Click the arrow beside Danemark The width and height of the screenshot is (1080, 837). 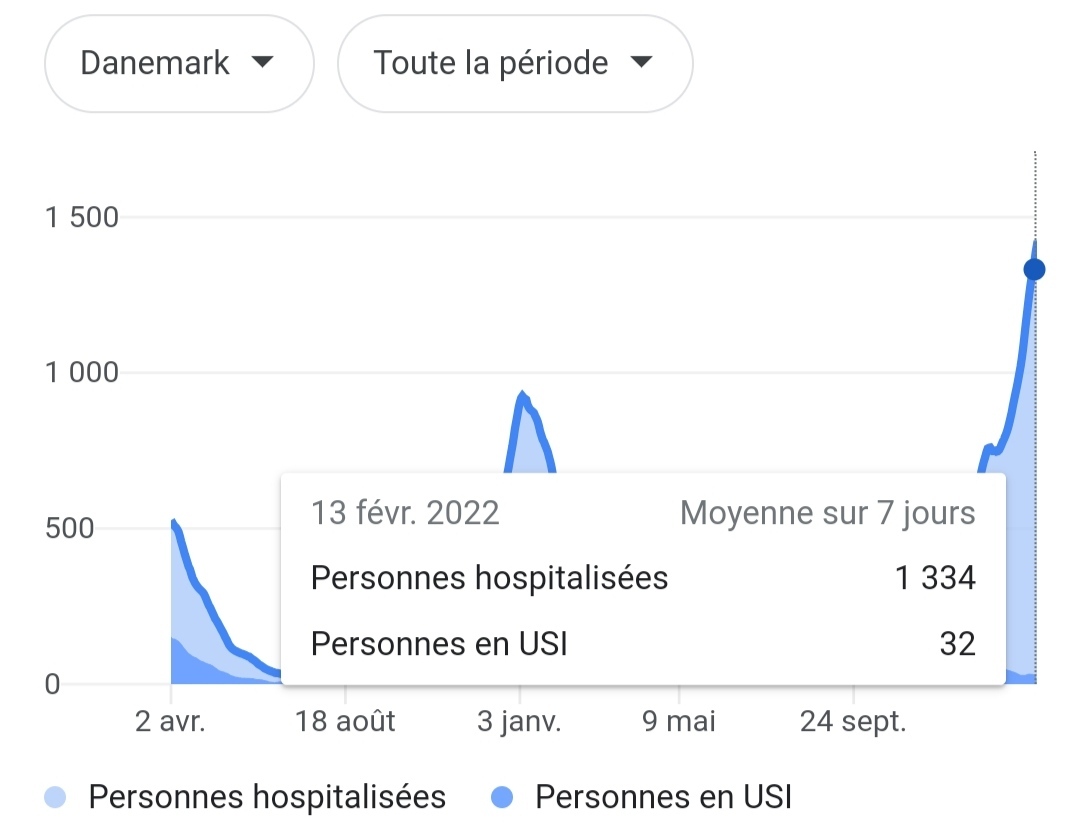(262, 62)
